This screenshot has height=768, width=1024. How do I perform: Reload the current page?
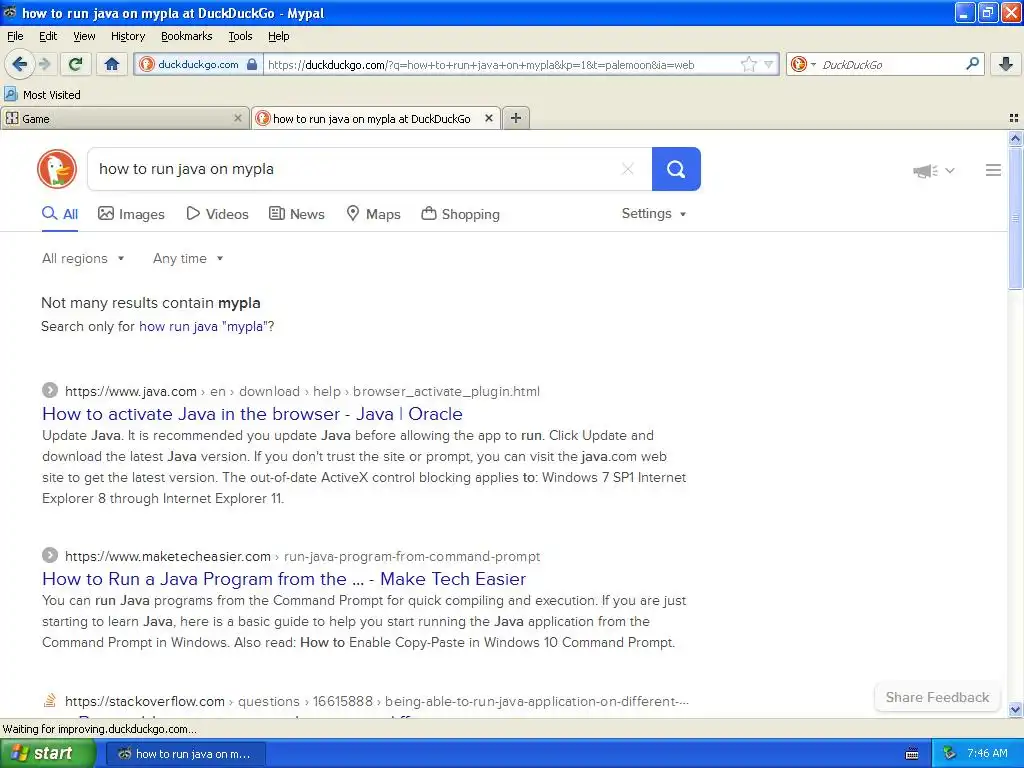(x=75, y=64)
